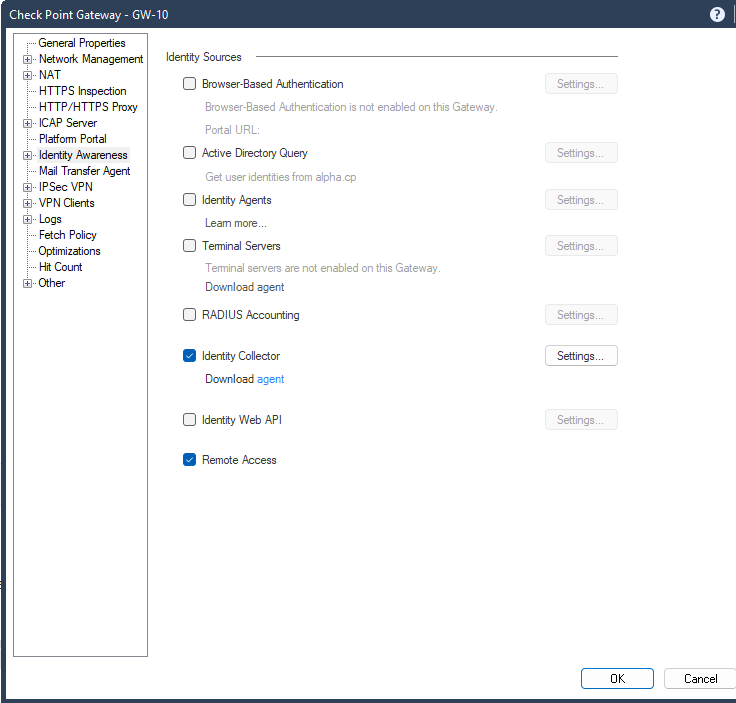
Task: Select Fetch Policy in the tree
Action: point(68,235)
